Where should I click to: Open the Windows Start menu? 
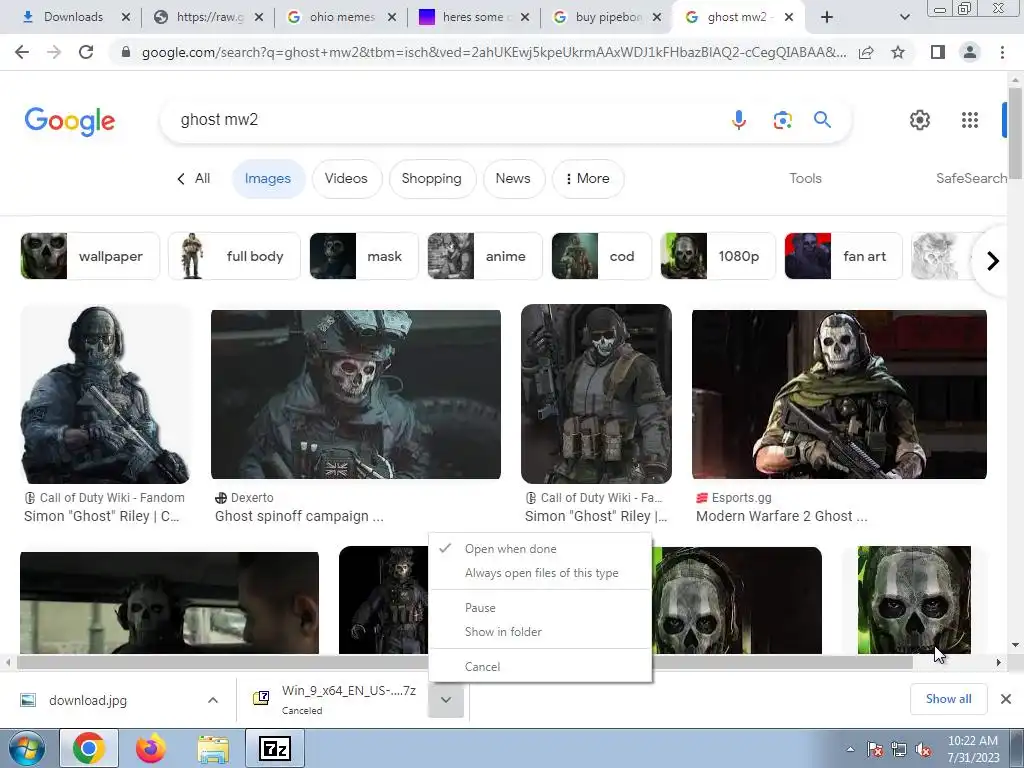[25, 748]
